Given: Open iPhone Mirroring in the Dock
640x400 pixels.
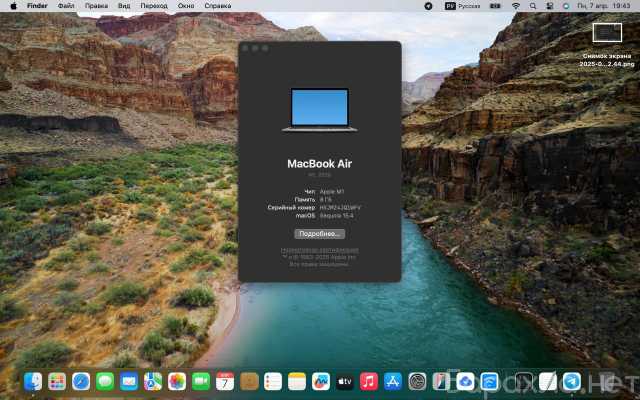Looking at the screenshot, I should (x=441, y=382).
